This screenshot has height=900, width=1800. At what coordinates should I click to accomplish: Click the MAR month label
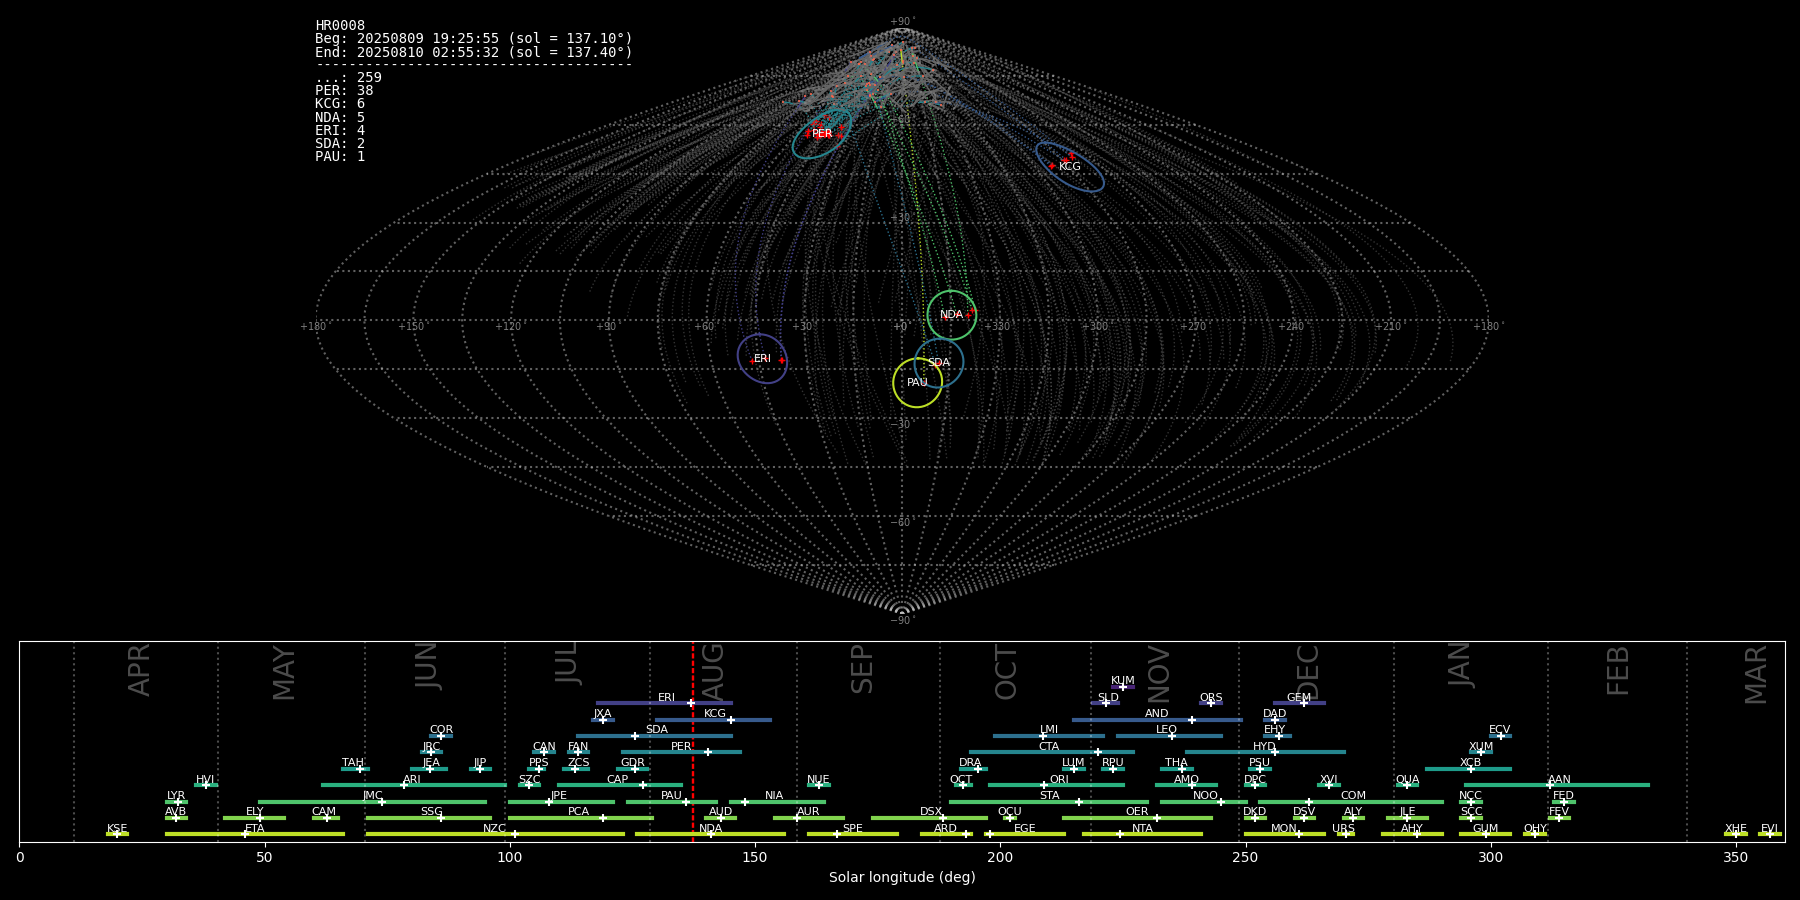(1756, 675)
